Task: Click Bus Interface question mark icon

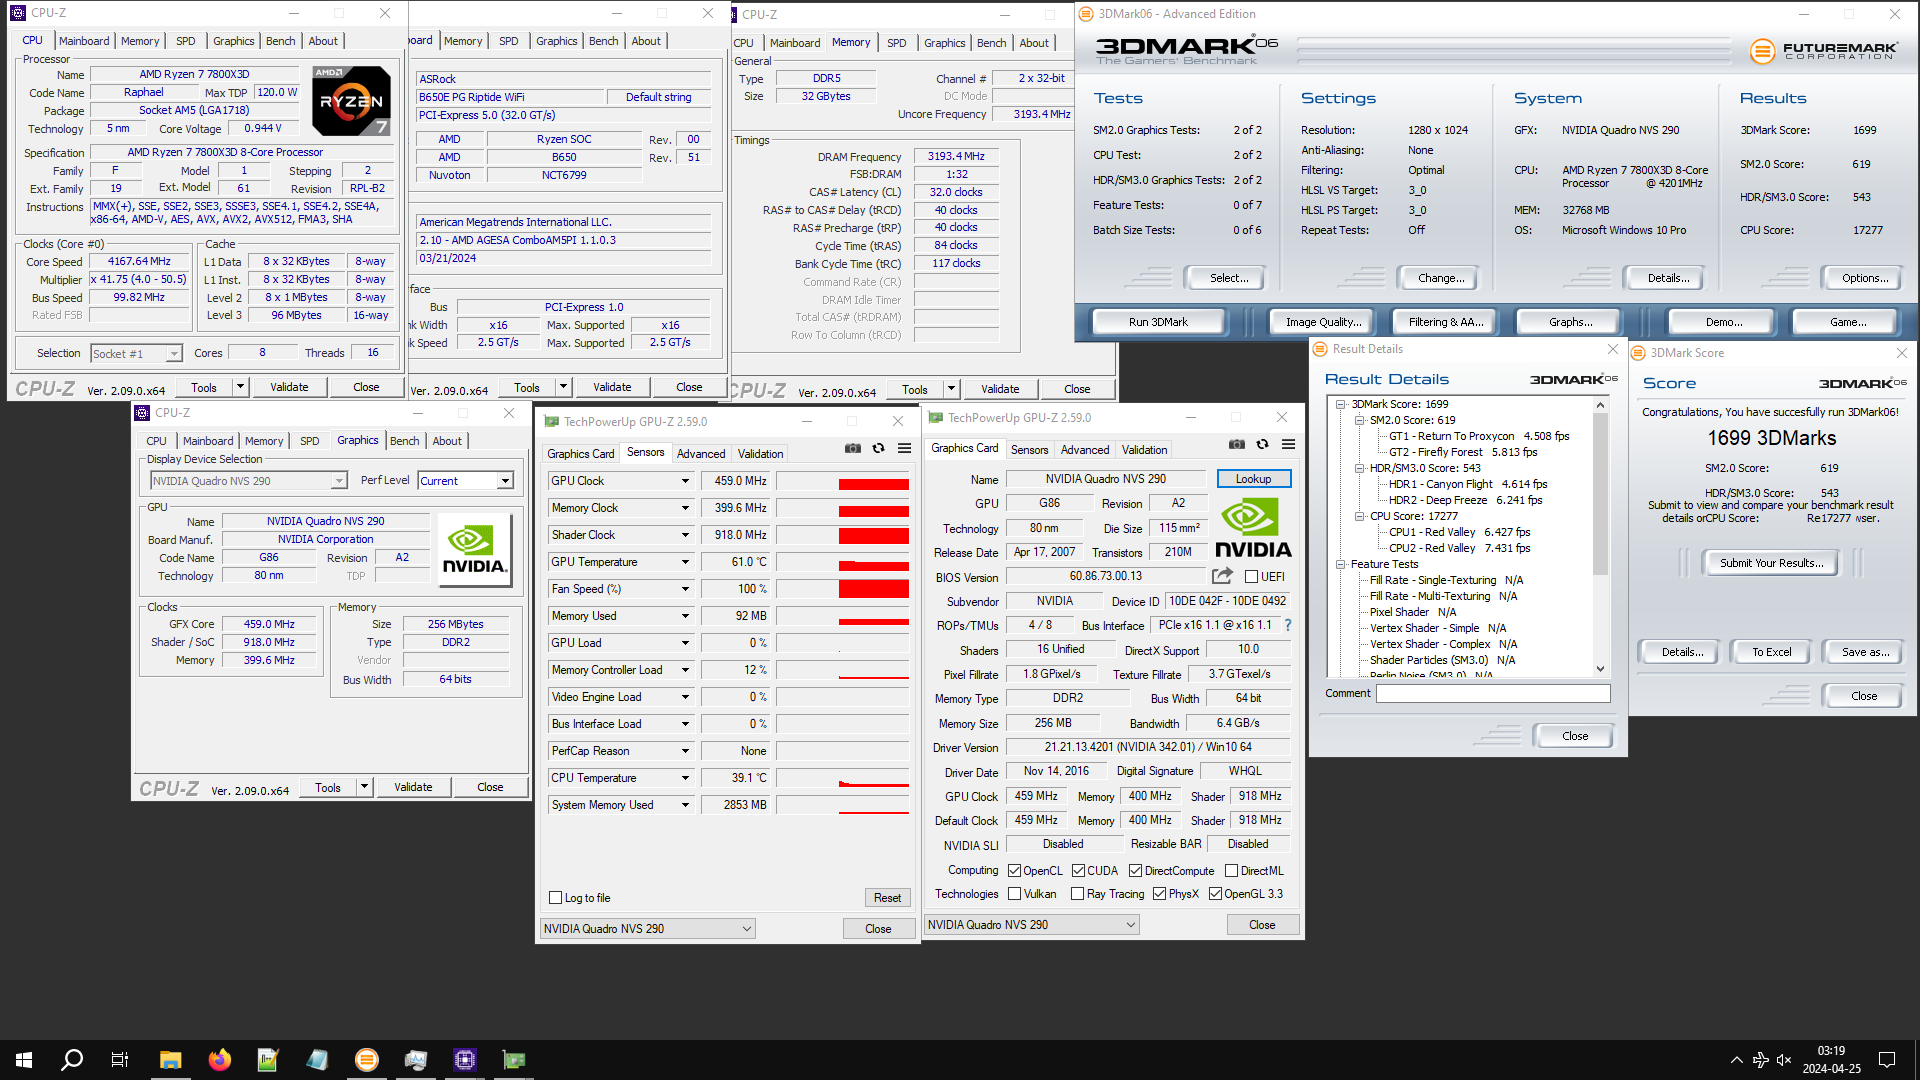Action: [1288, 625]
